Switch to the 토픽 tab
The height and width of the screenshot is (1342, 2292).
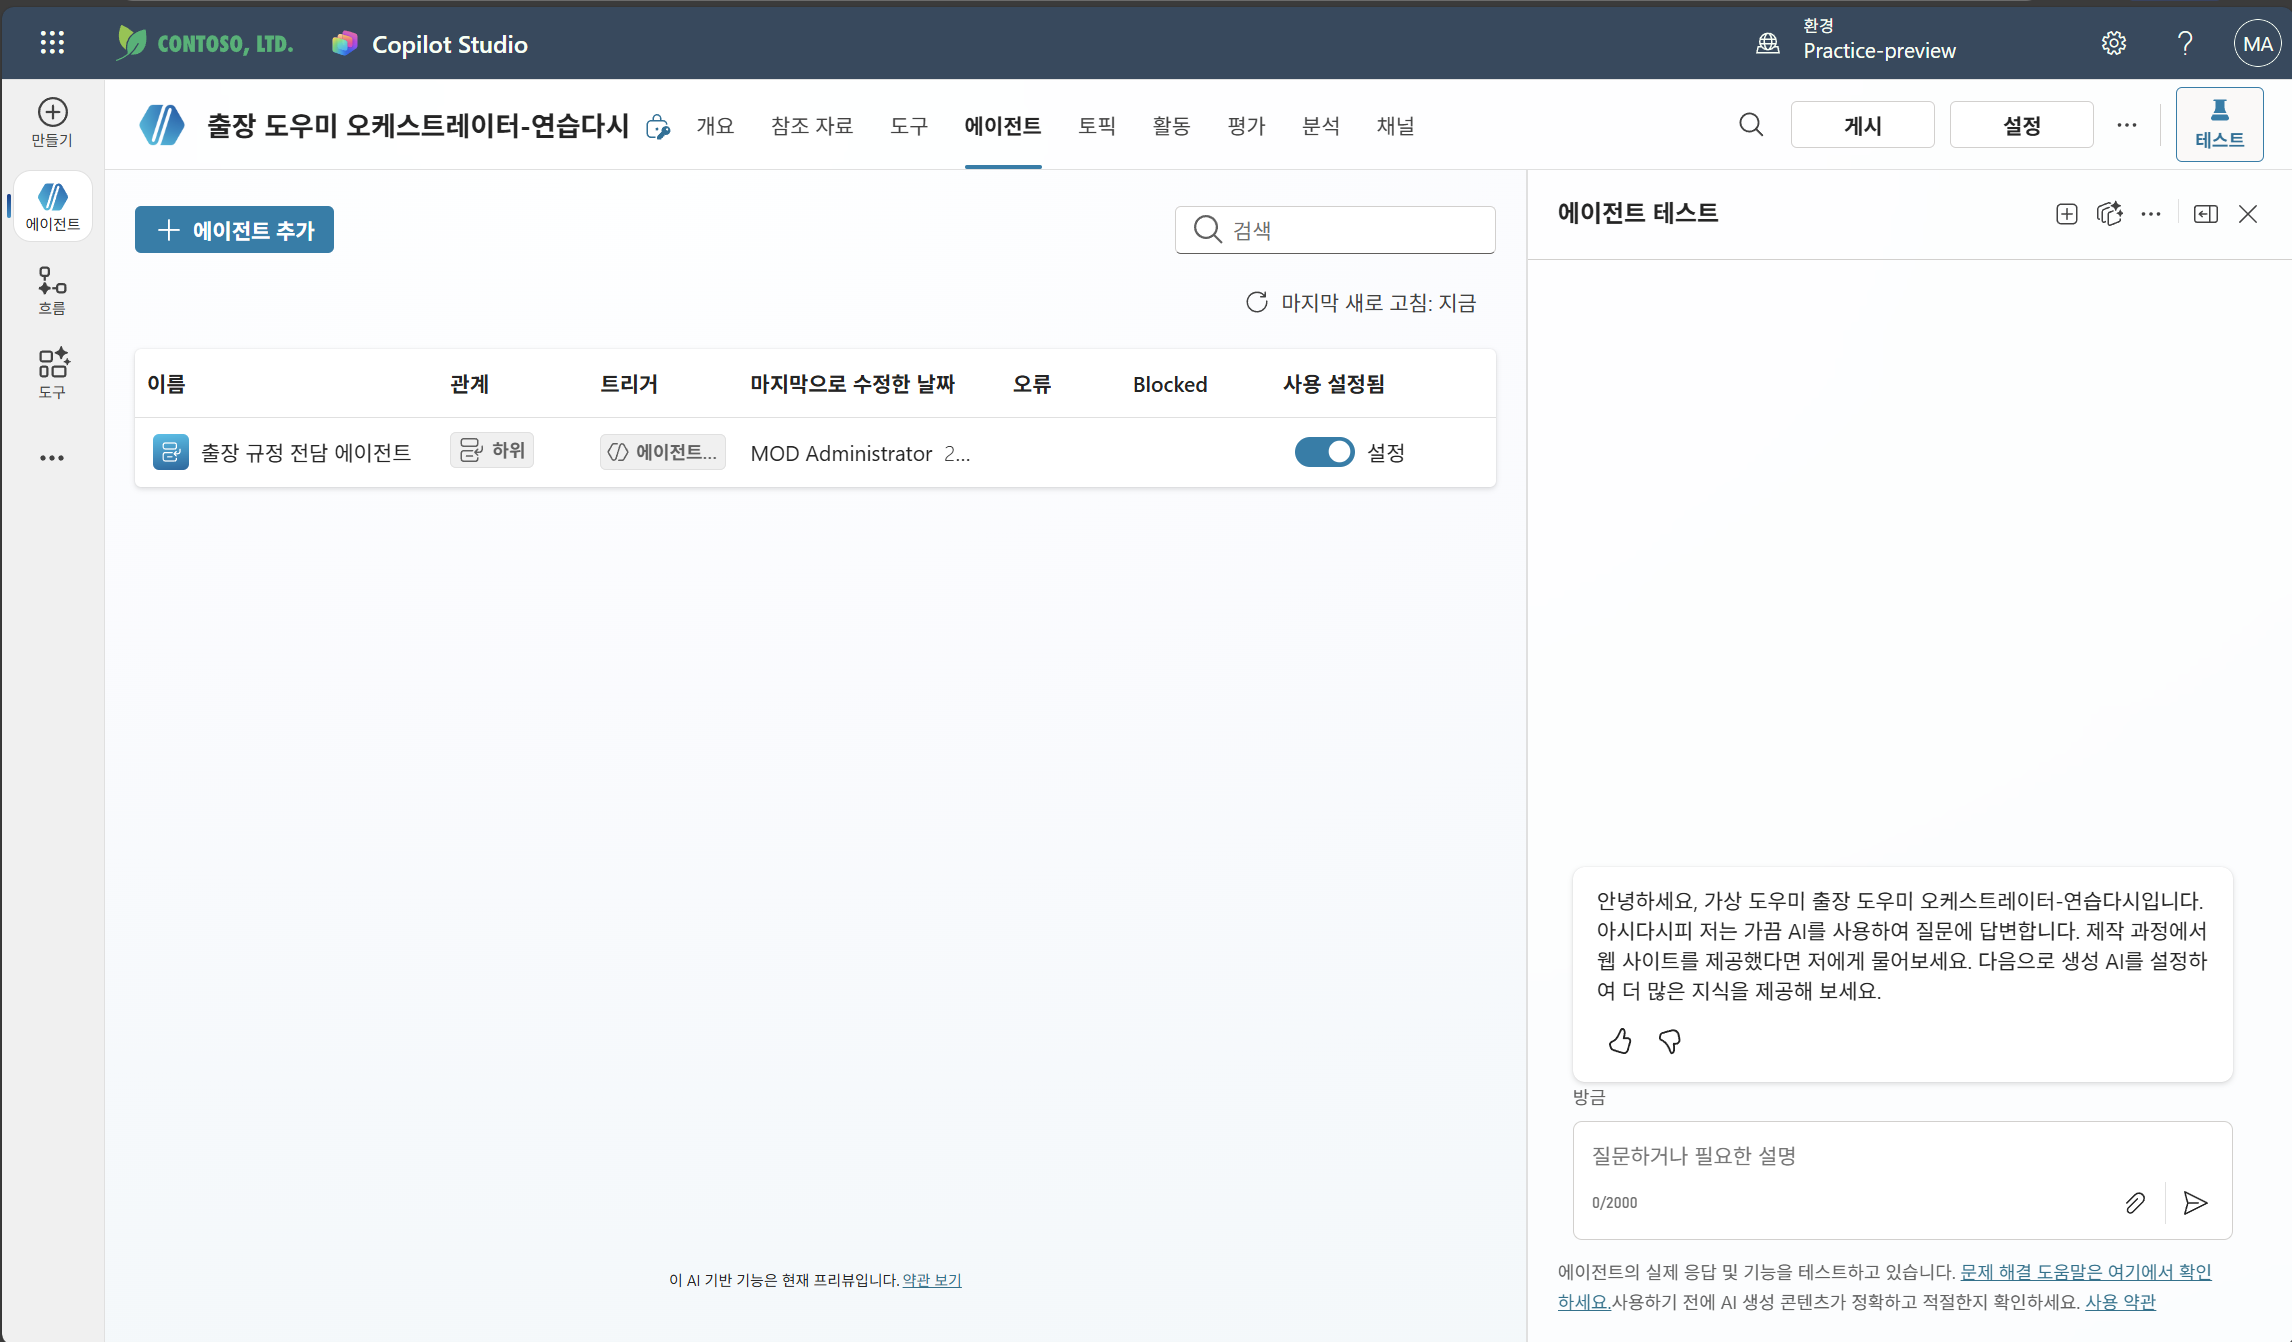click(1096, 125)
